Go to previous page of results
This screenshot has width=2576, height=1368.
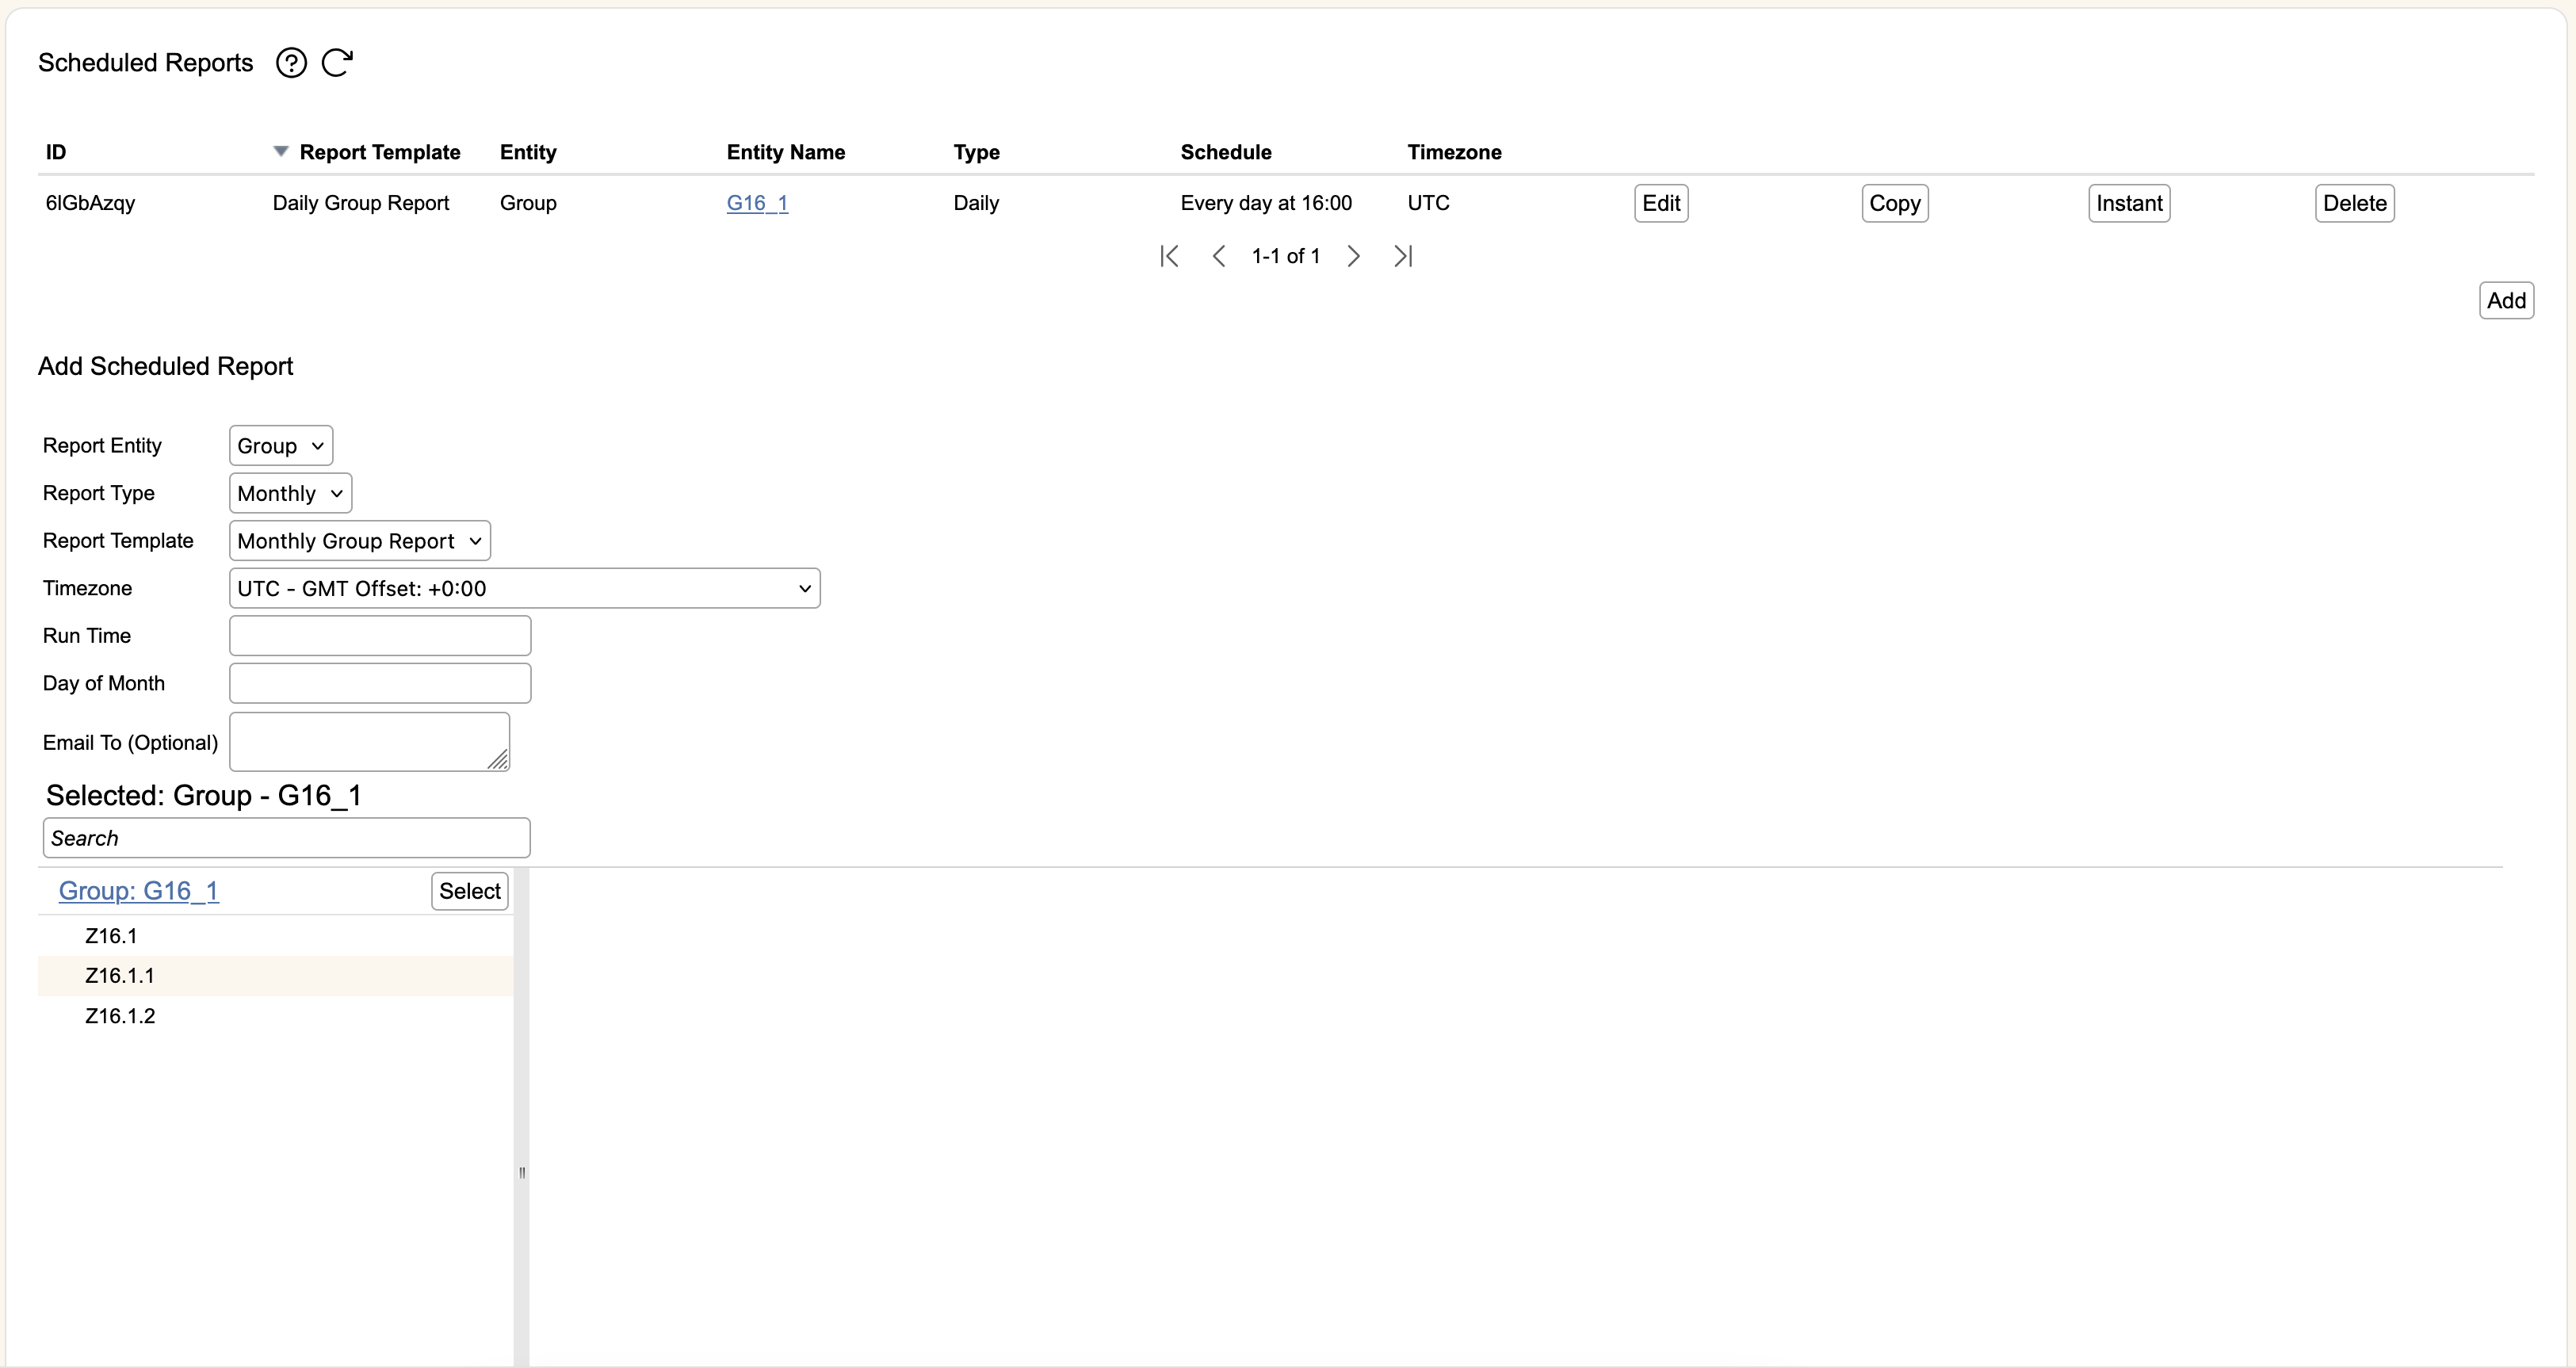click(x=1218, y=256)
